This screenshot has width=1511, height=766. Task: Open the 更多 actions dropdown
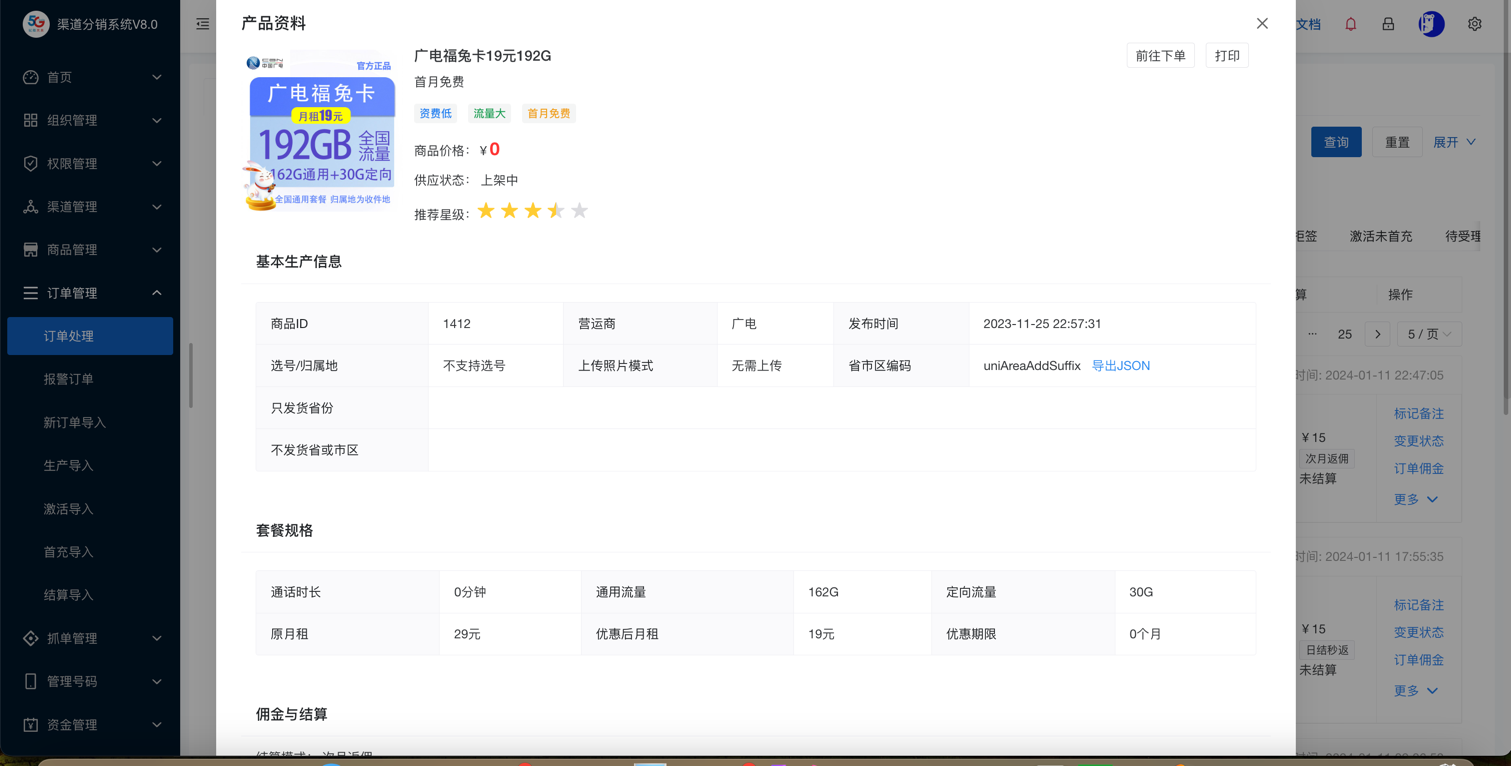[x=1415, y=499]
